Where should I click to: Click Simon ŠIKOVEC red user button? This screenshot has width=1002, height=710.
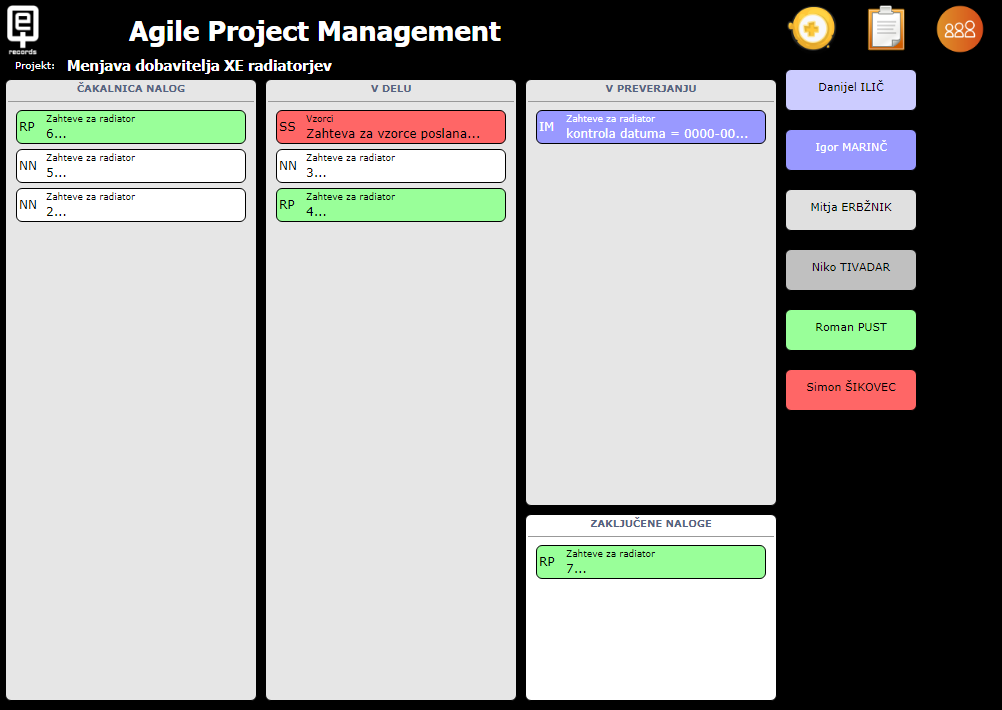pyautogui.click(x=850, y=389)
